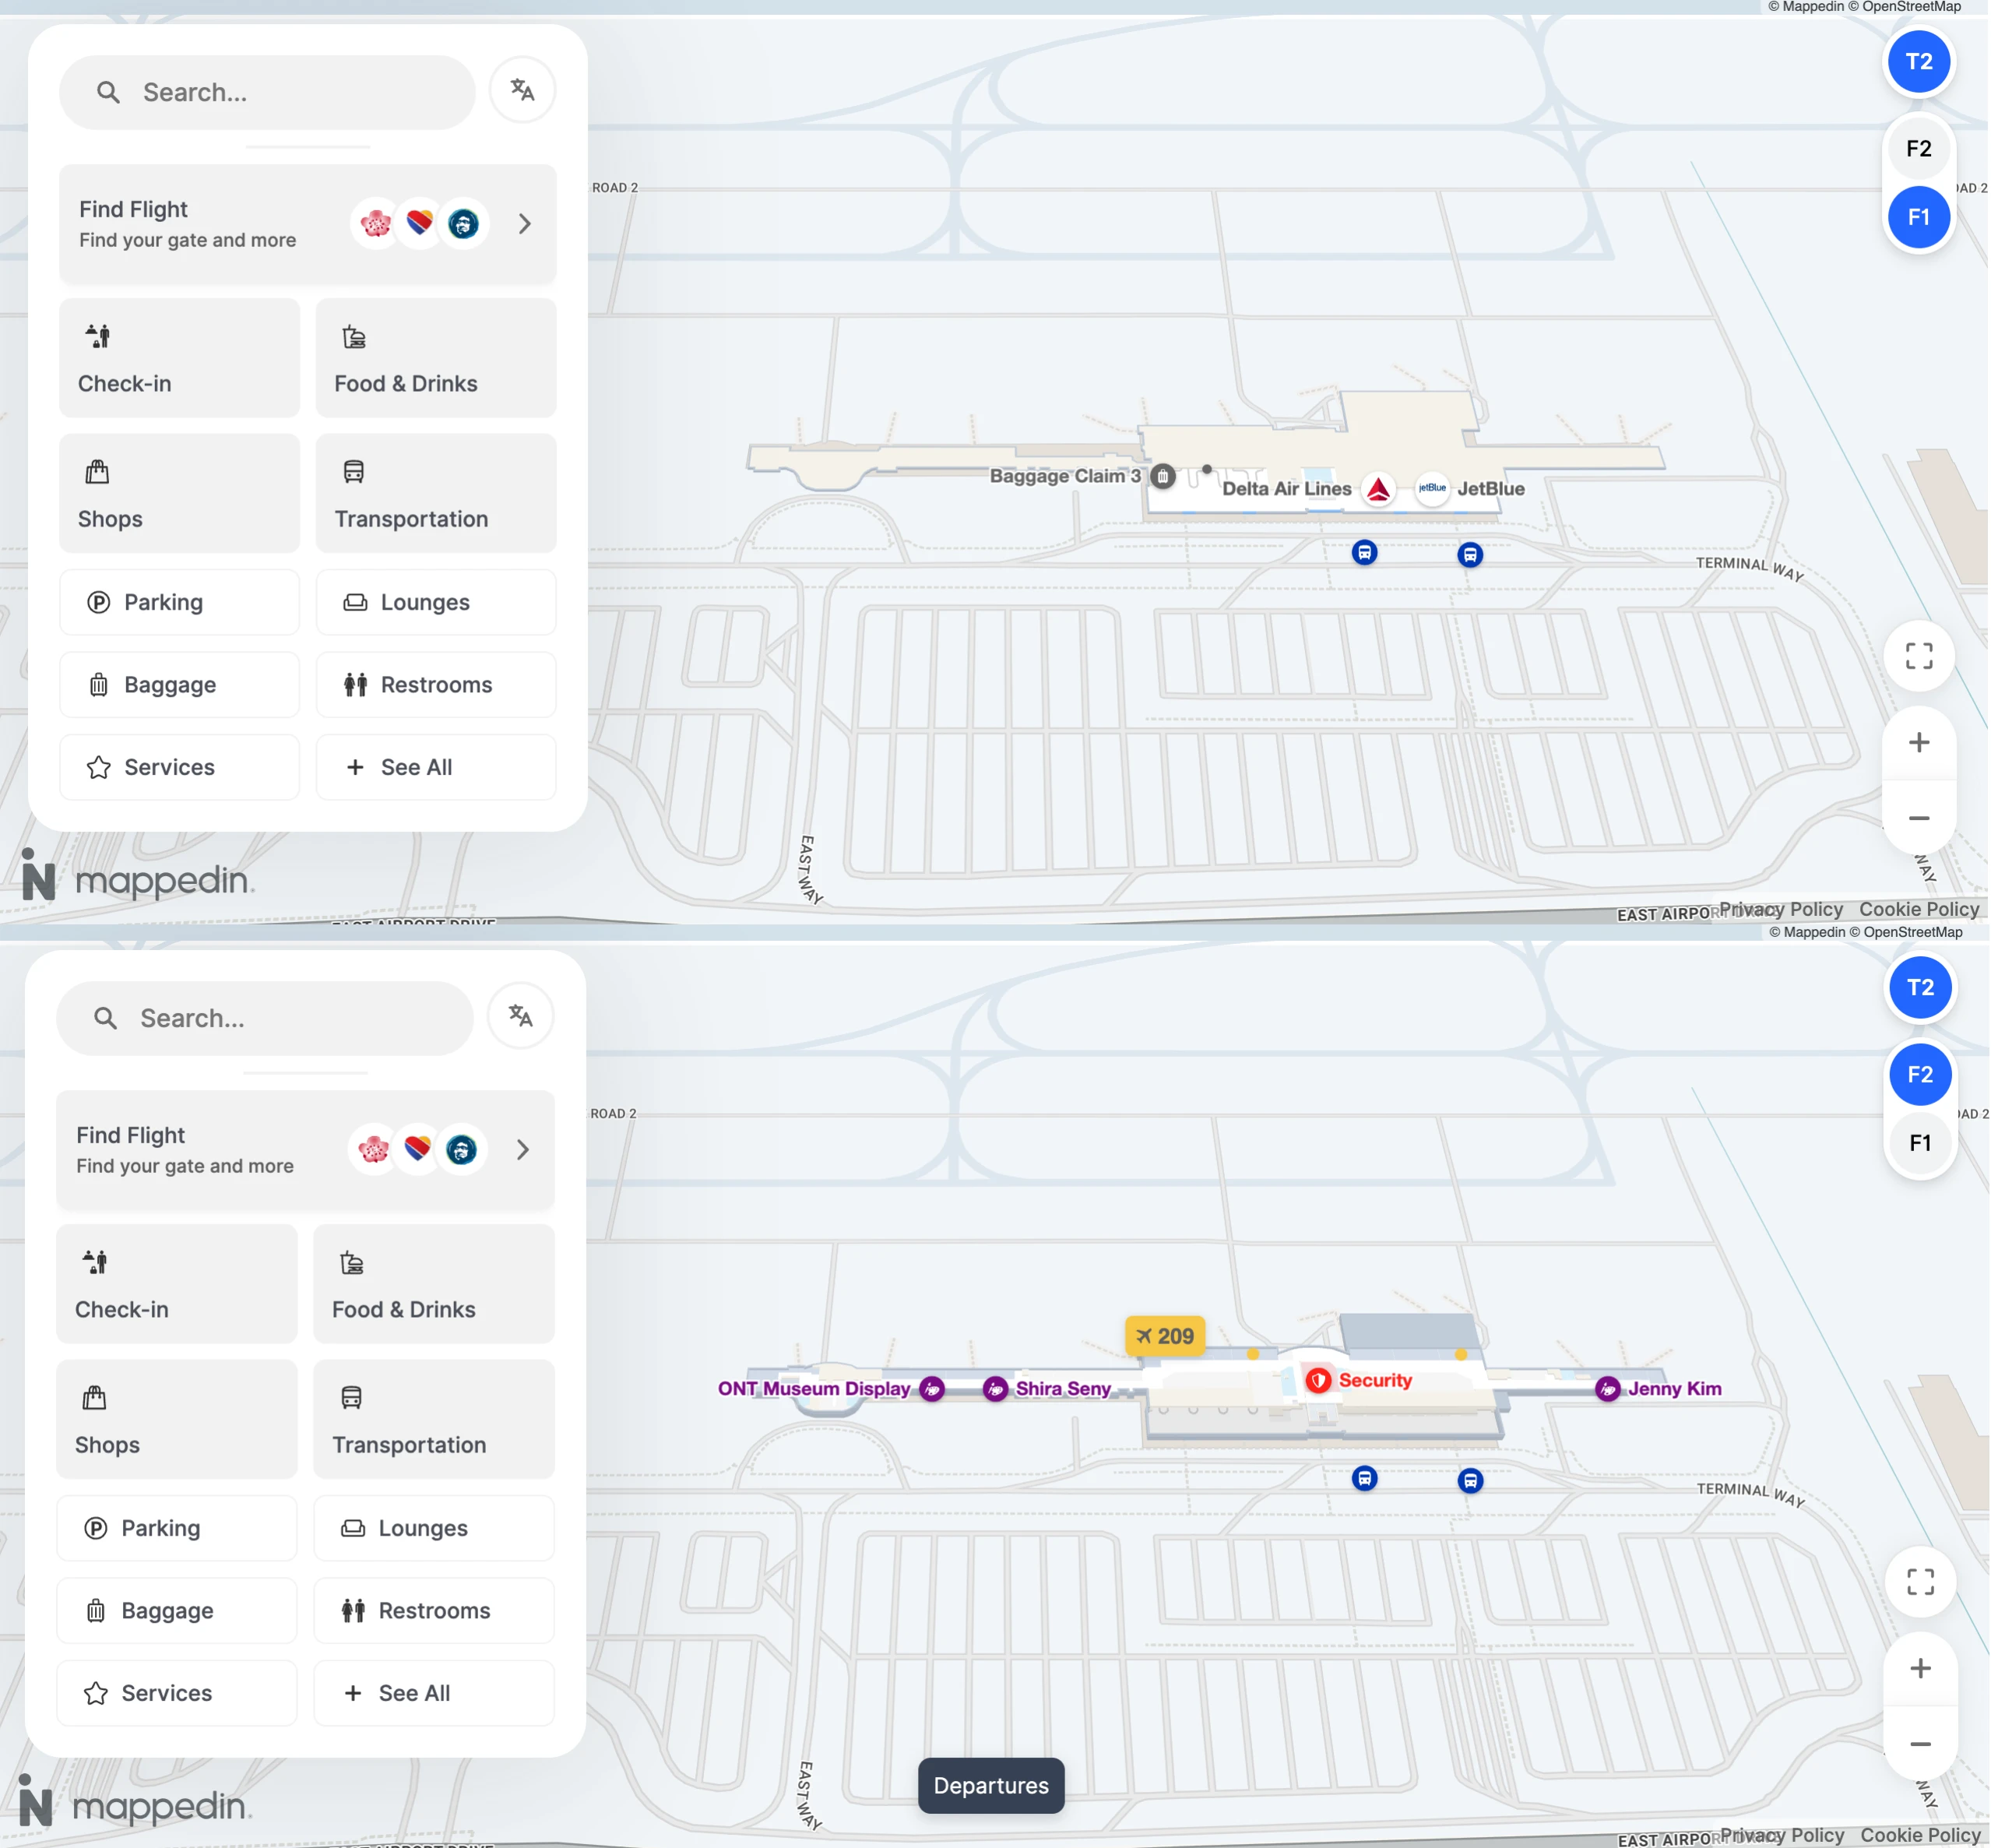Open the Food & Drinks category
Image resolution: width=1991 pixels, height=1848 pixels.
click(435, 357)
